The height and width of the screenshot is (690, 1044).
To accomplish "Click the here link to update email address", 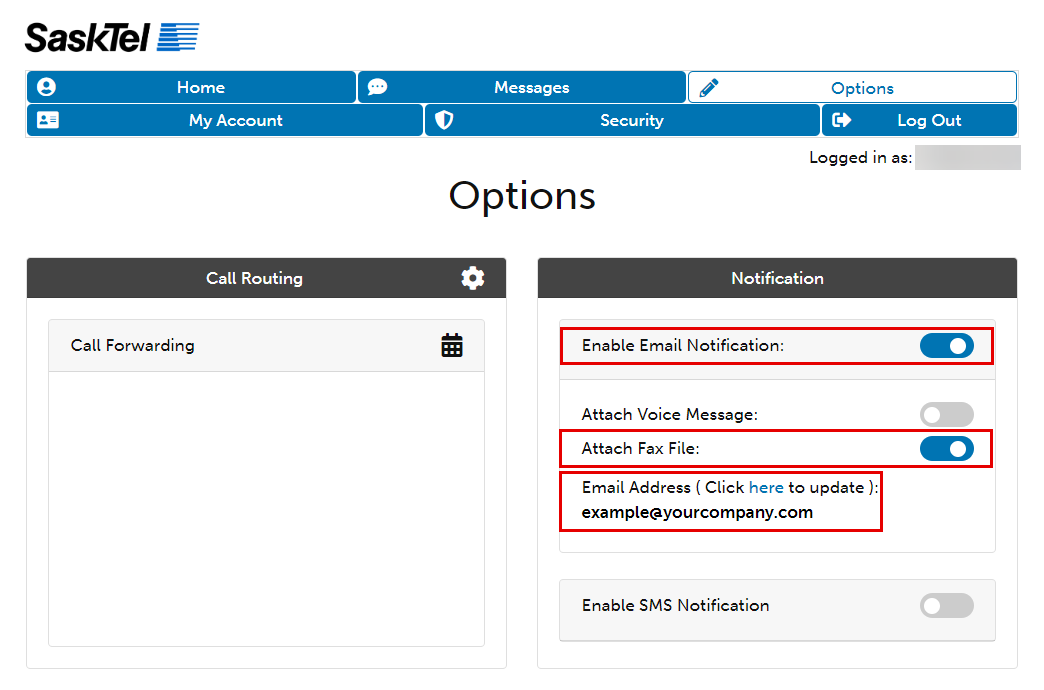I will tap(766, 487).
